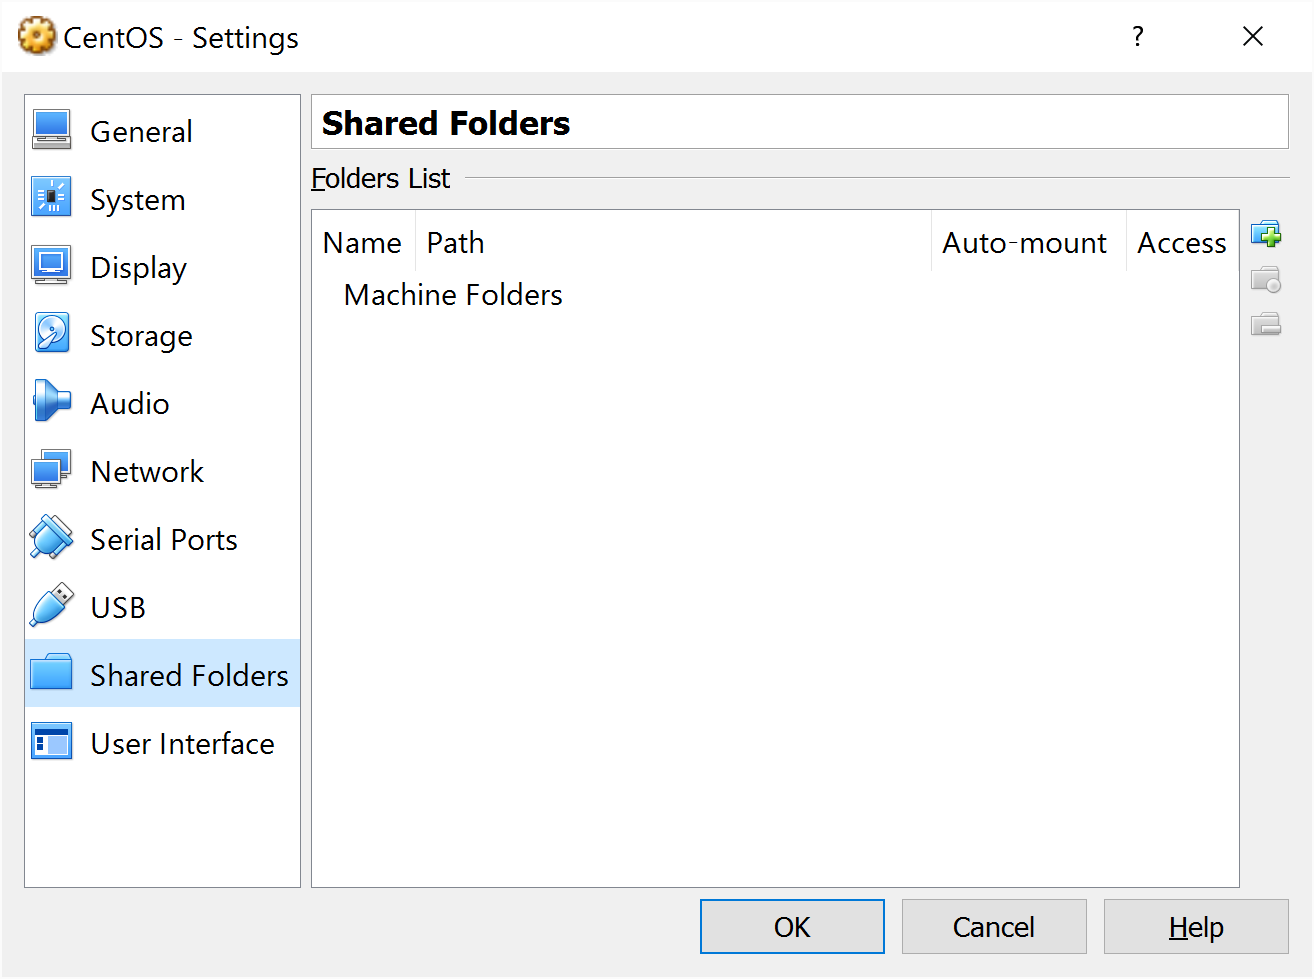
Task: Open the User Interface section
Action: pos(182,744)
